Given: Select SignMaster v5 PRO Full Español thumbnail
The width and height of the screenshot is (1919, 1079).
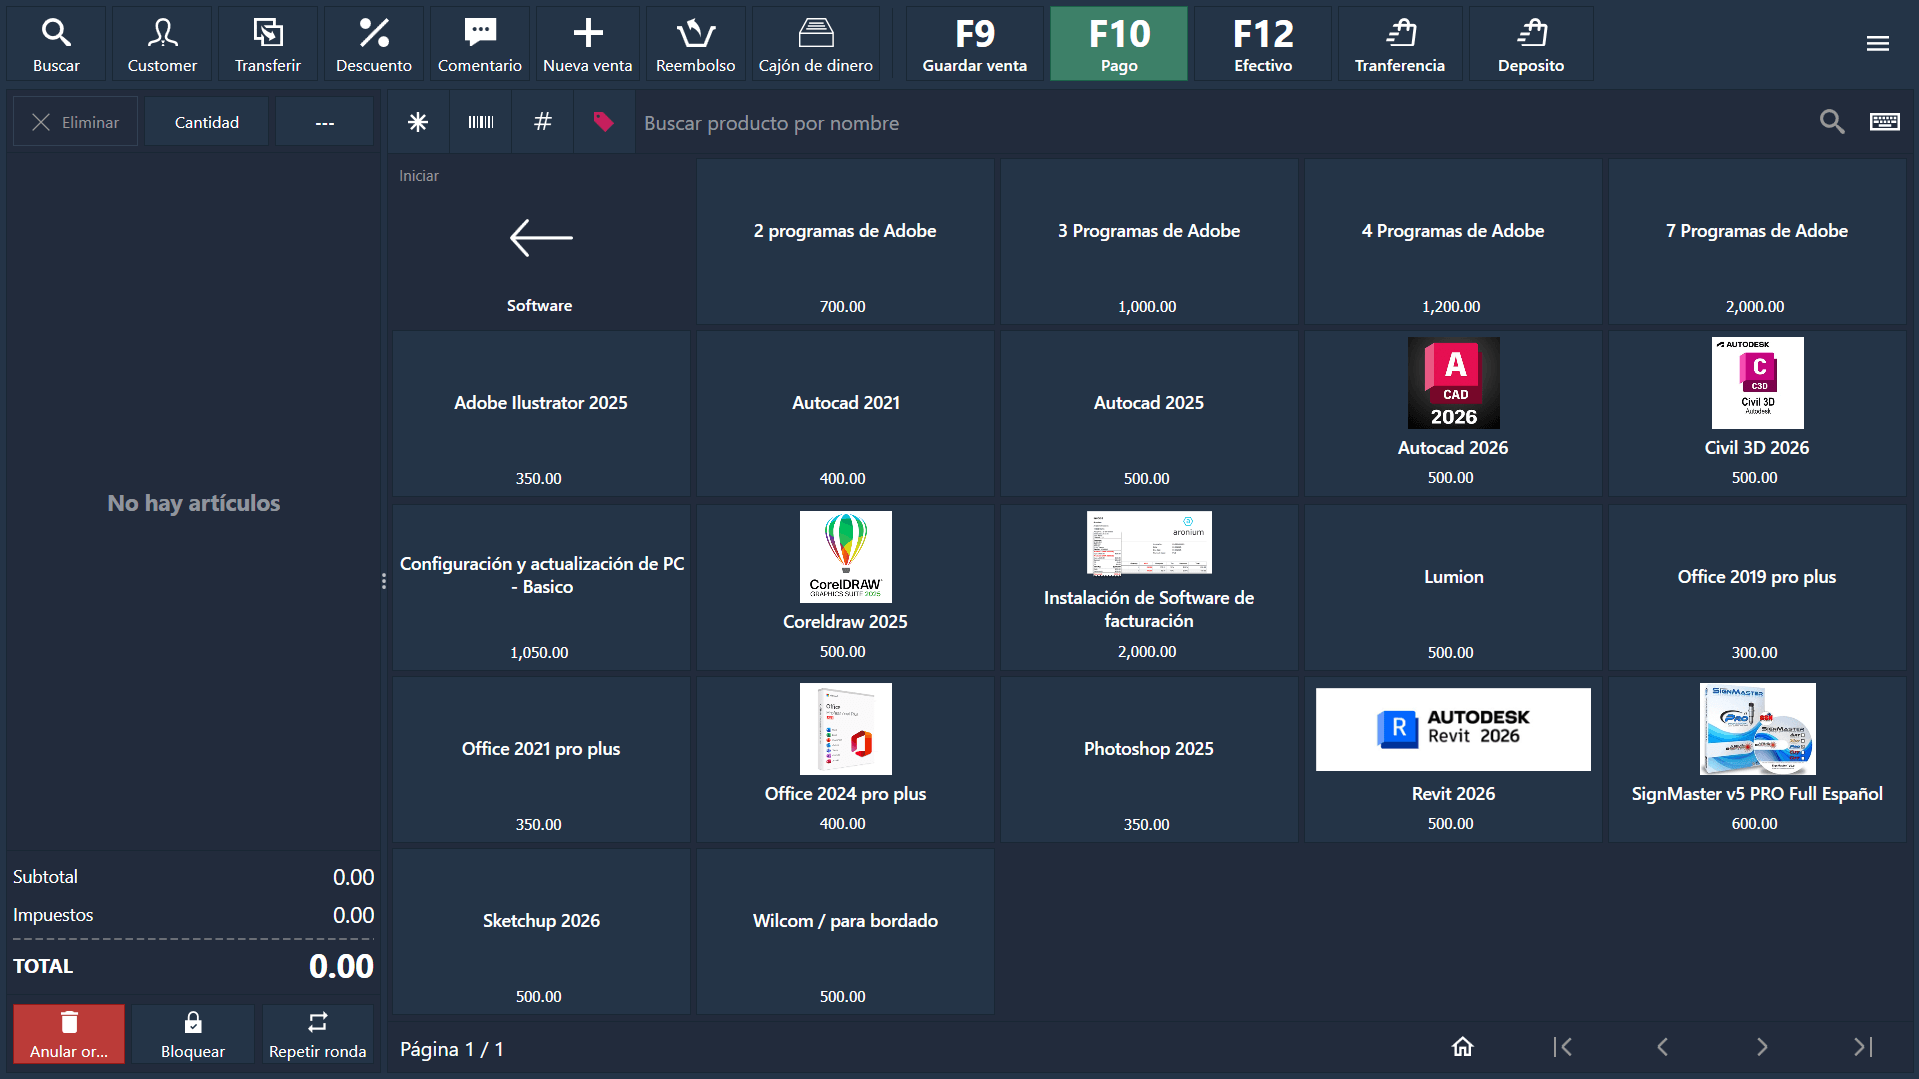Looking at the screenshot, I should [1758, 729].
